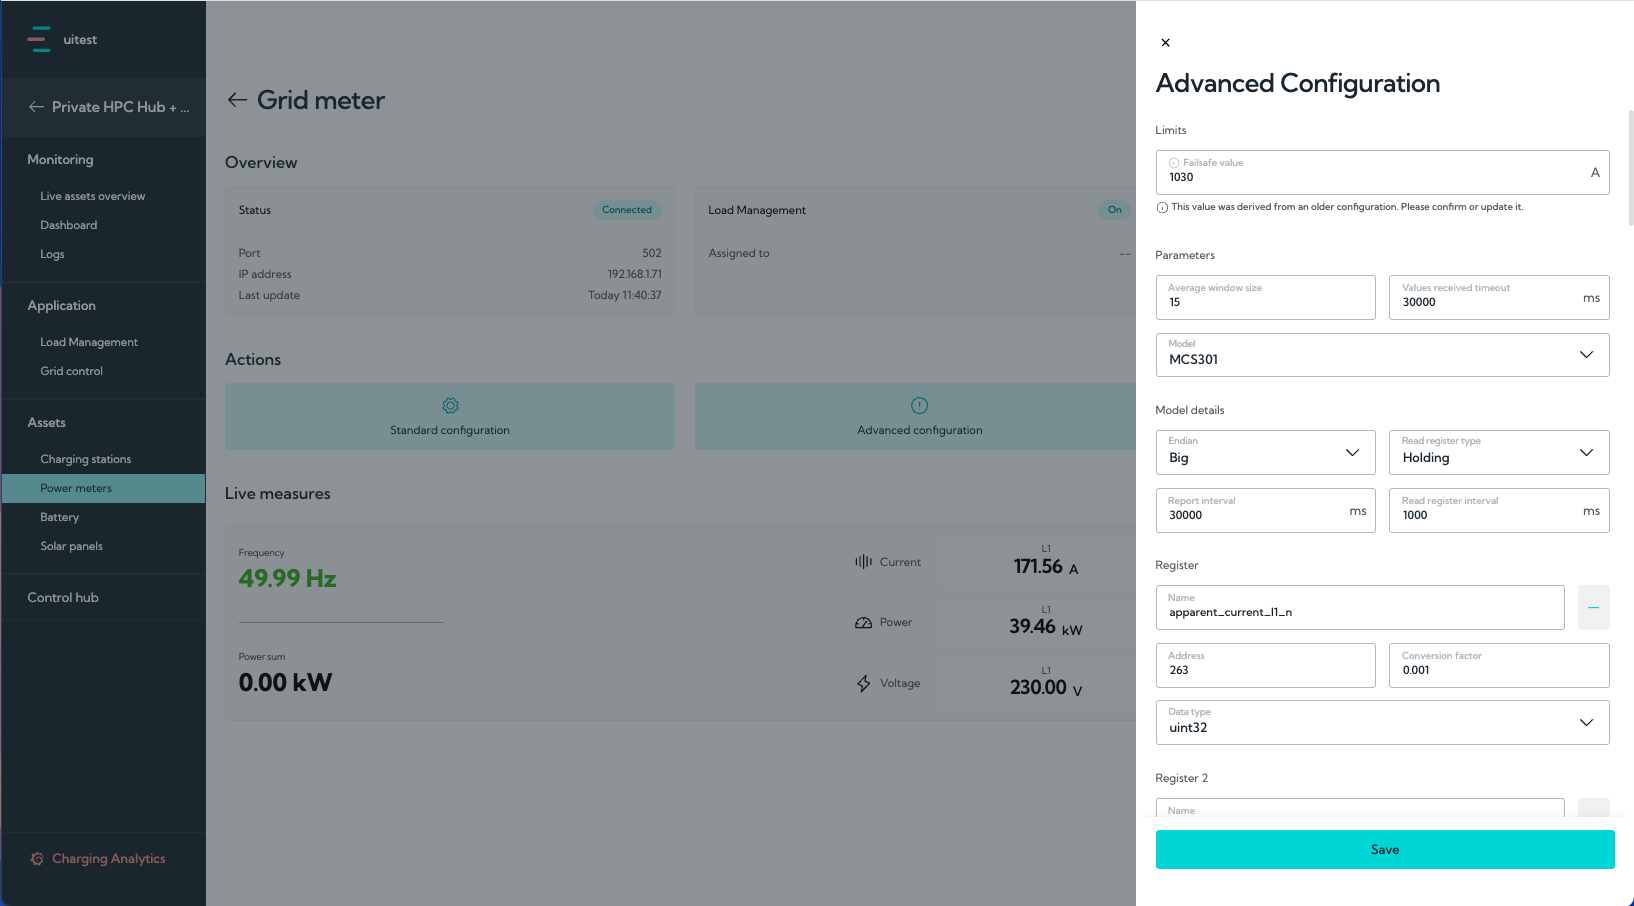Viewport: 1634px width, 906px height.
Task: Click the Conversion factor field
Action: 1499,665
